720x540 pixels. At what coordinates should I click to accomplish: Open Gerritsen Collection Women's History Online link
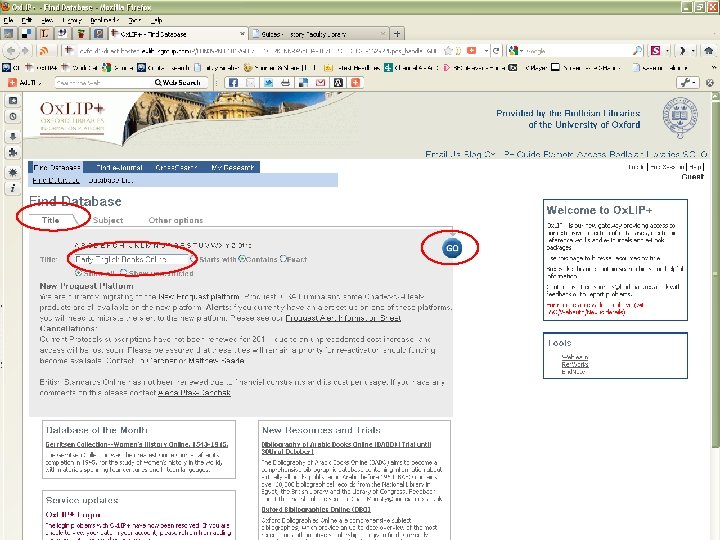click(x=136, y=444)
